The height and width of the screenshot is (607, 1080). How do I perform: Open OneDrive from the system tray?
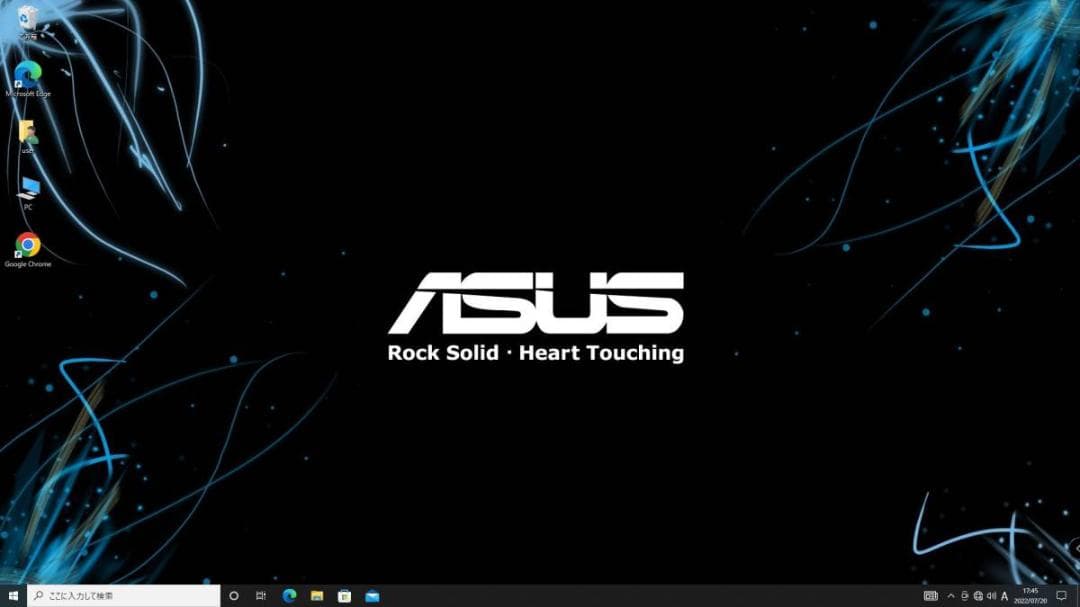point(966,596)
